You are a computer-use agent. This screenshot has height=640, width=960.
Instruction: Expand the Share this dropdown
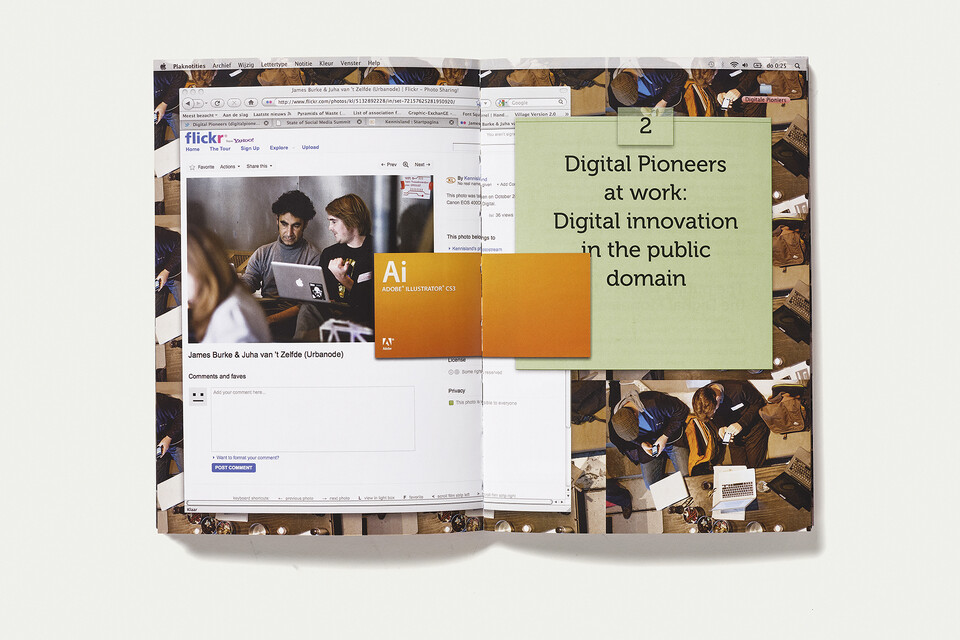[259, 167]
